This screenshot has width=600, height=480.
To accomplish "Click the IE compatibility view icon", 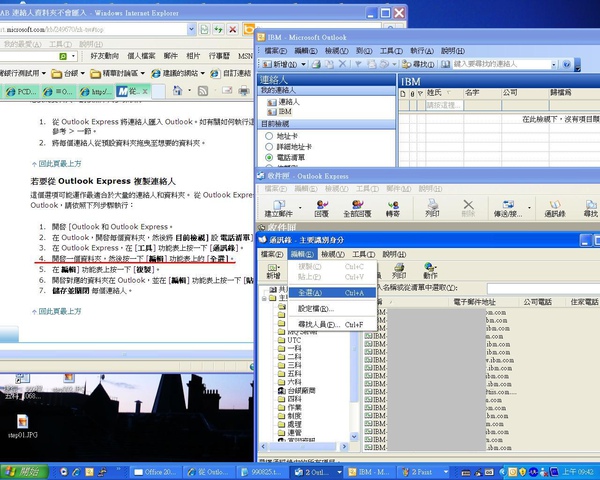I will [x=205, y=29].
